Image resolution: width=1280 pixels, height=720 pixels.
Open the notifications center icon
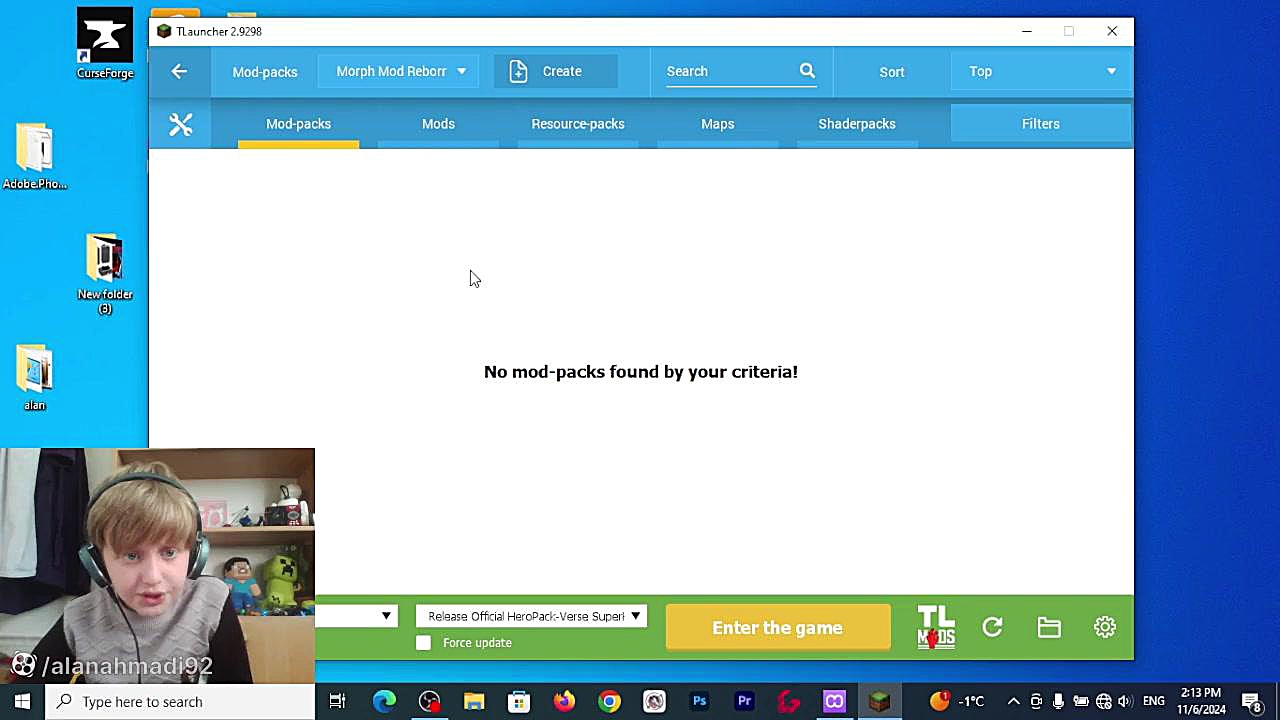1252,701
